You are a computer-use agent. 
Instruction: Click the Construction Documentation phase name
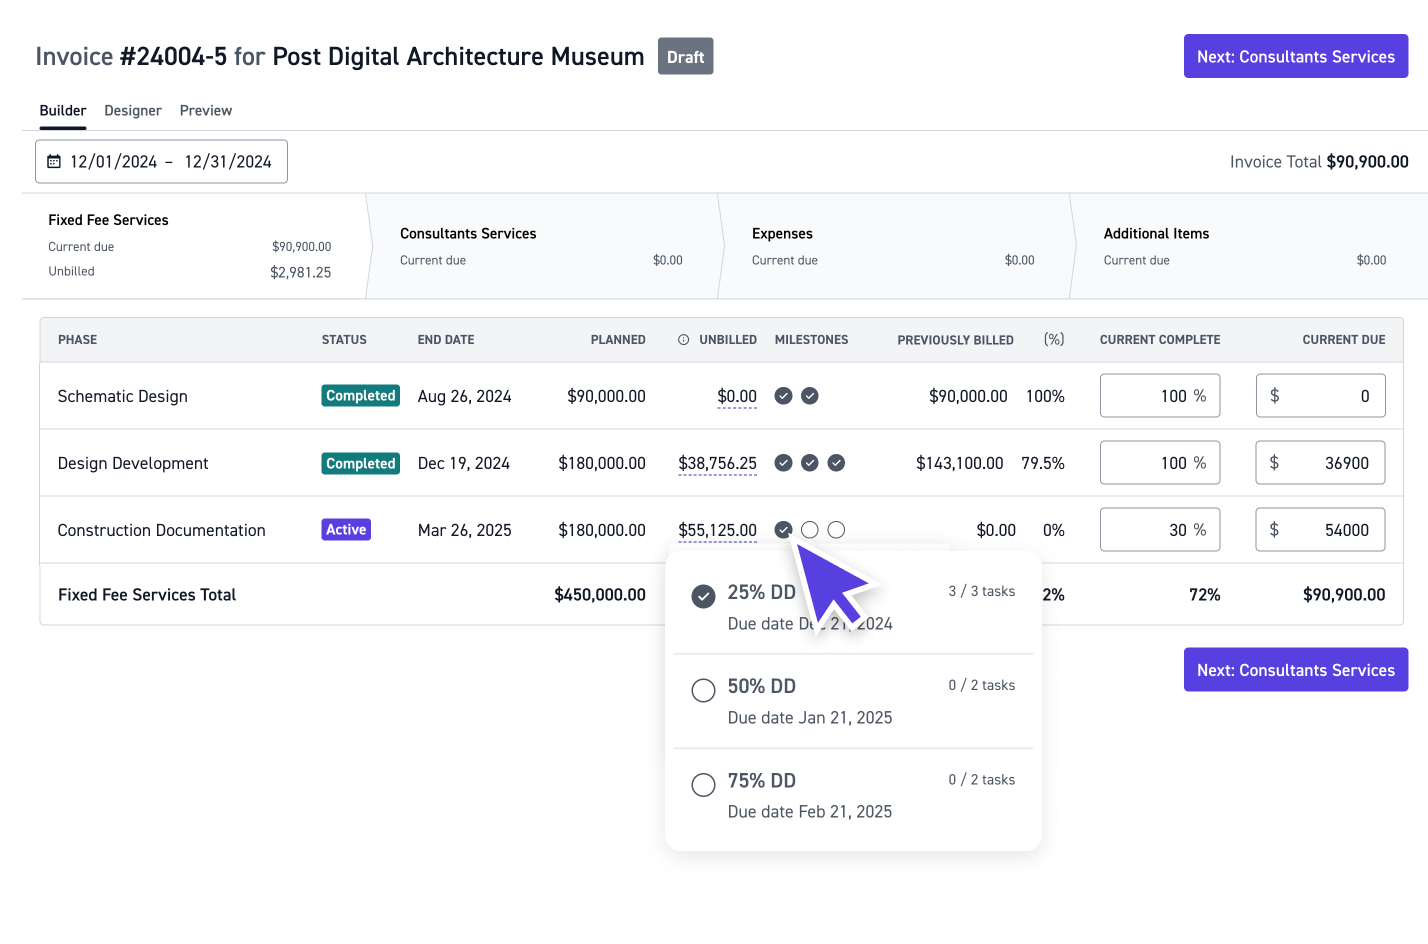(162, 530)
